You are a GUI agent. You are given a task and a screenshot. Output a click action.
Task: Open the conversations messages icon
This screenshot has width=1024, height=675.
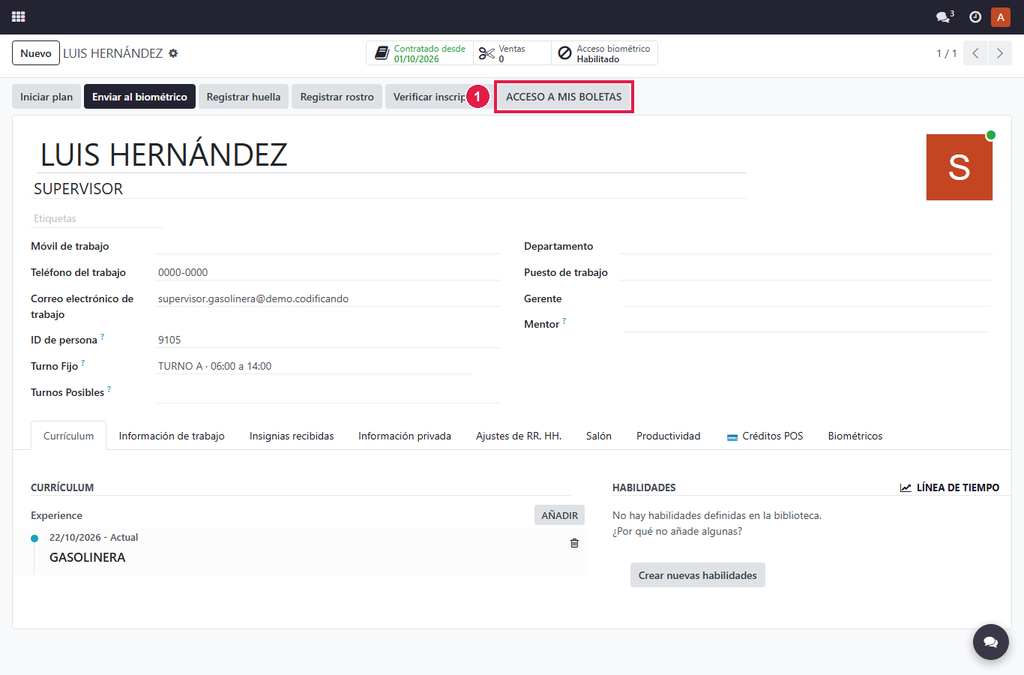944,17
